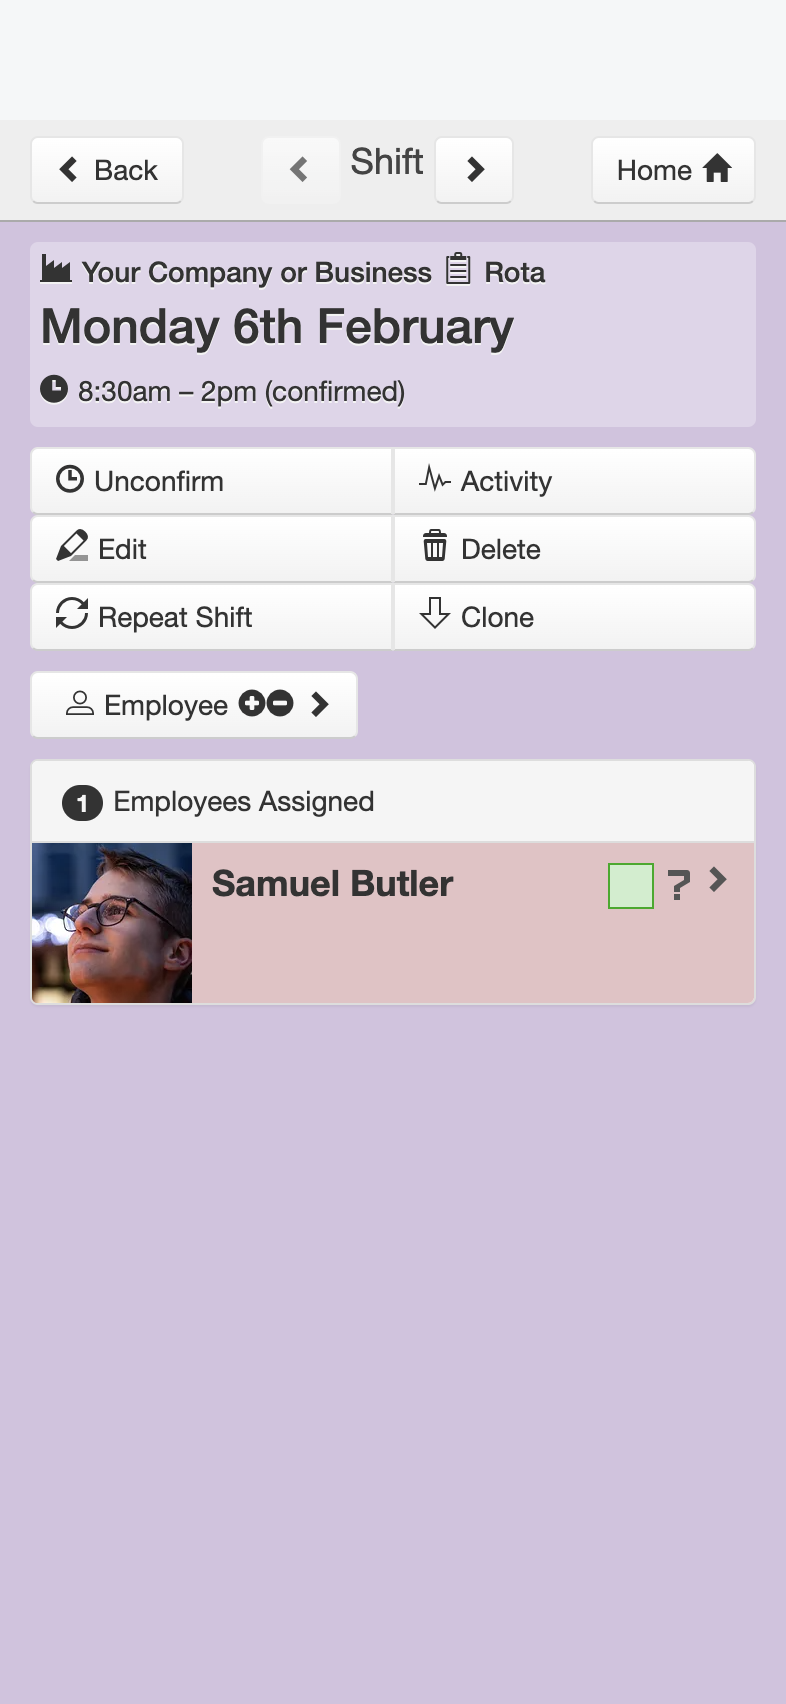Open Samuel Butler details via row chevron
Screen dimensions: 786x1704
(718, 880)
